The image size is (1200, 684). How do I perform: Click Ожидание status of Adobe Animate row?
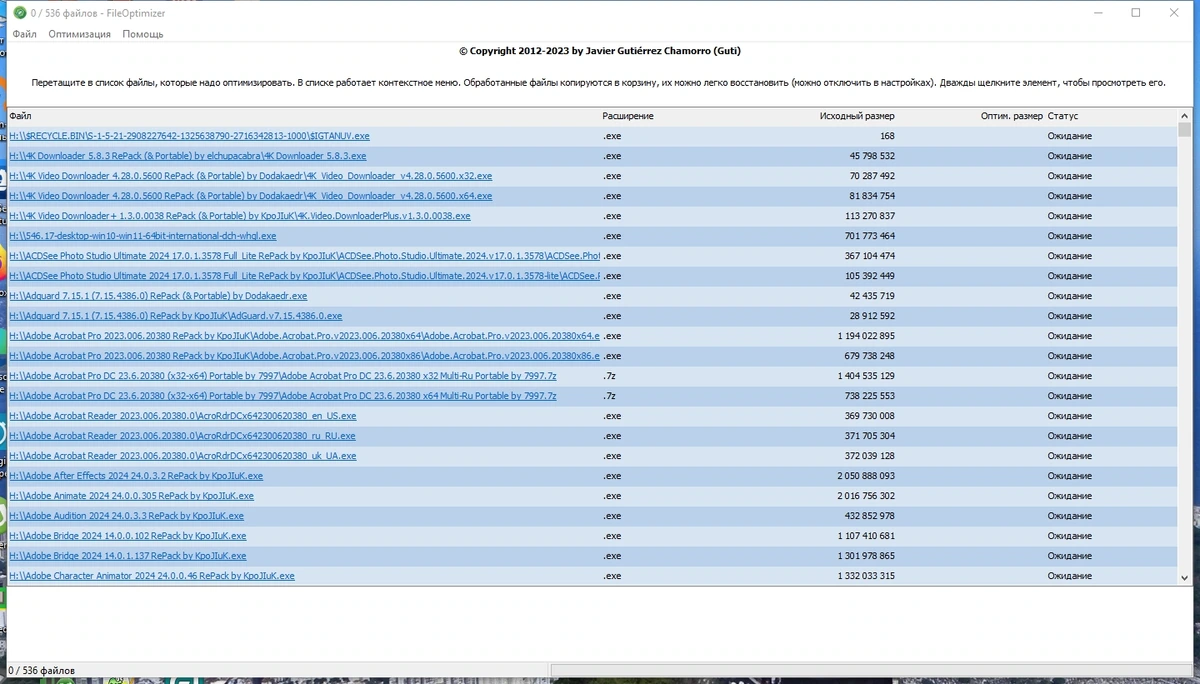tap(1069, 496)
